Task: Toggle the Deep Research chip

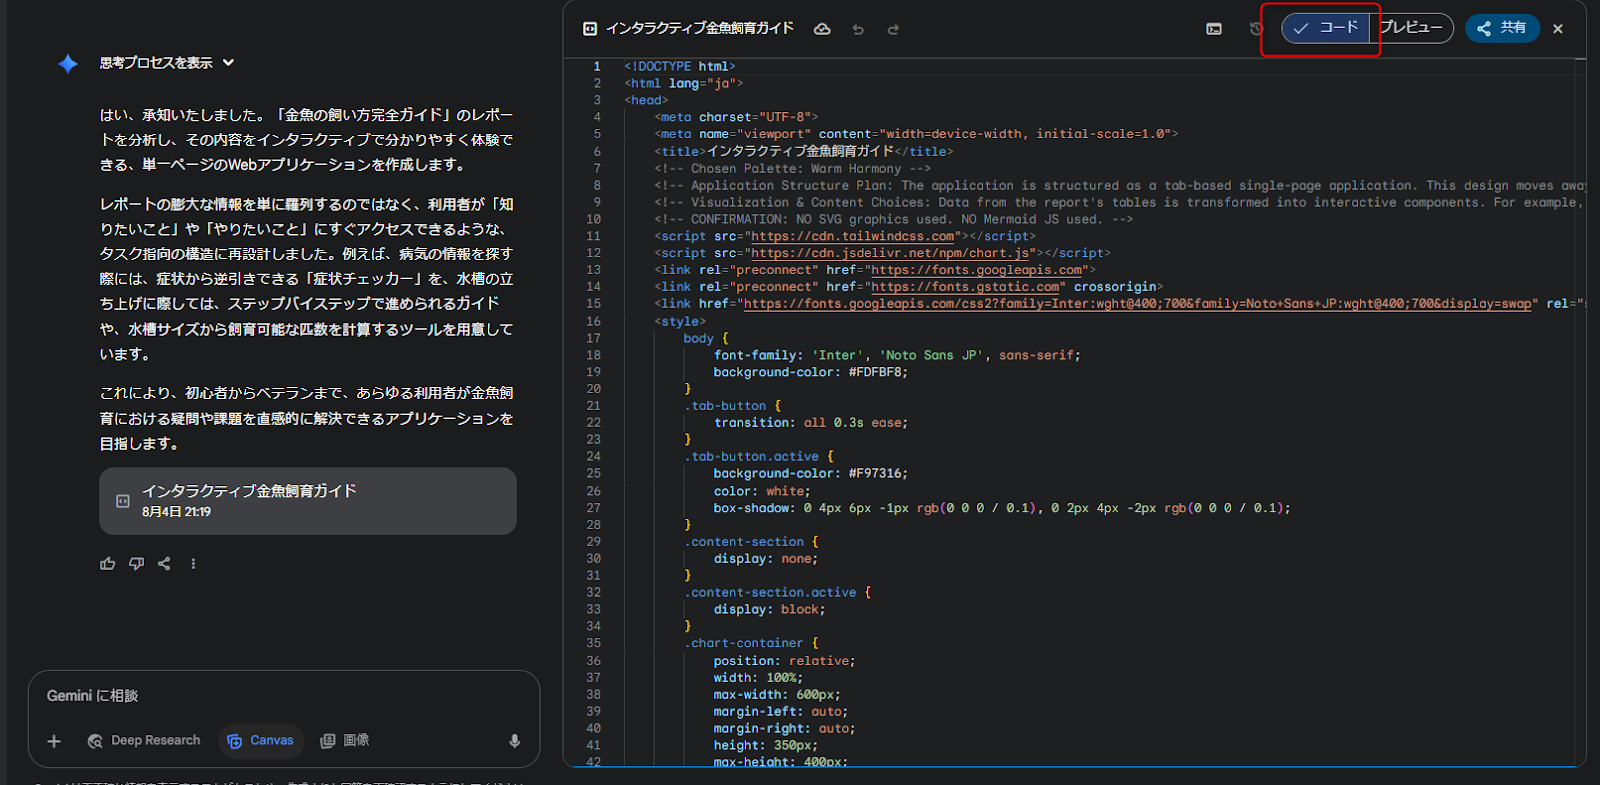Action: (x=144, y=741)
